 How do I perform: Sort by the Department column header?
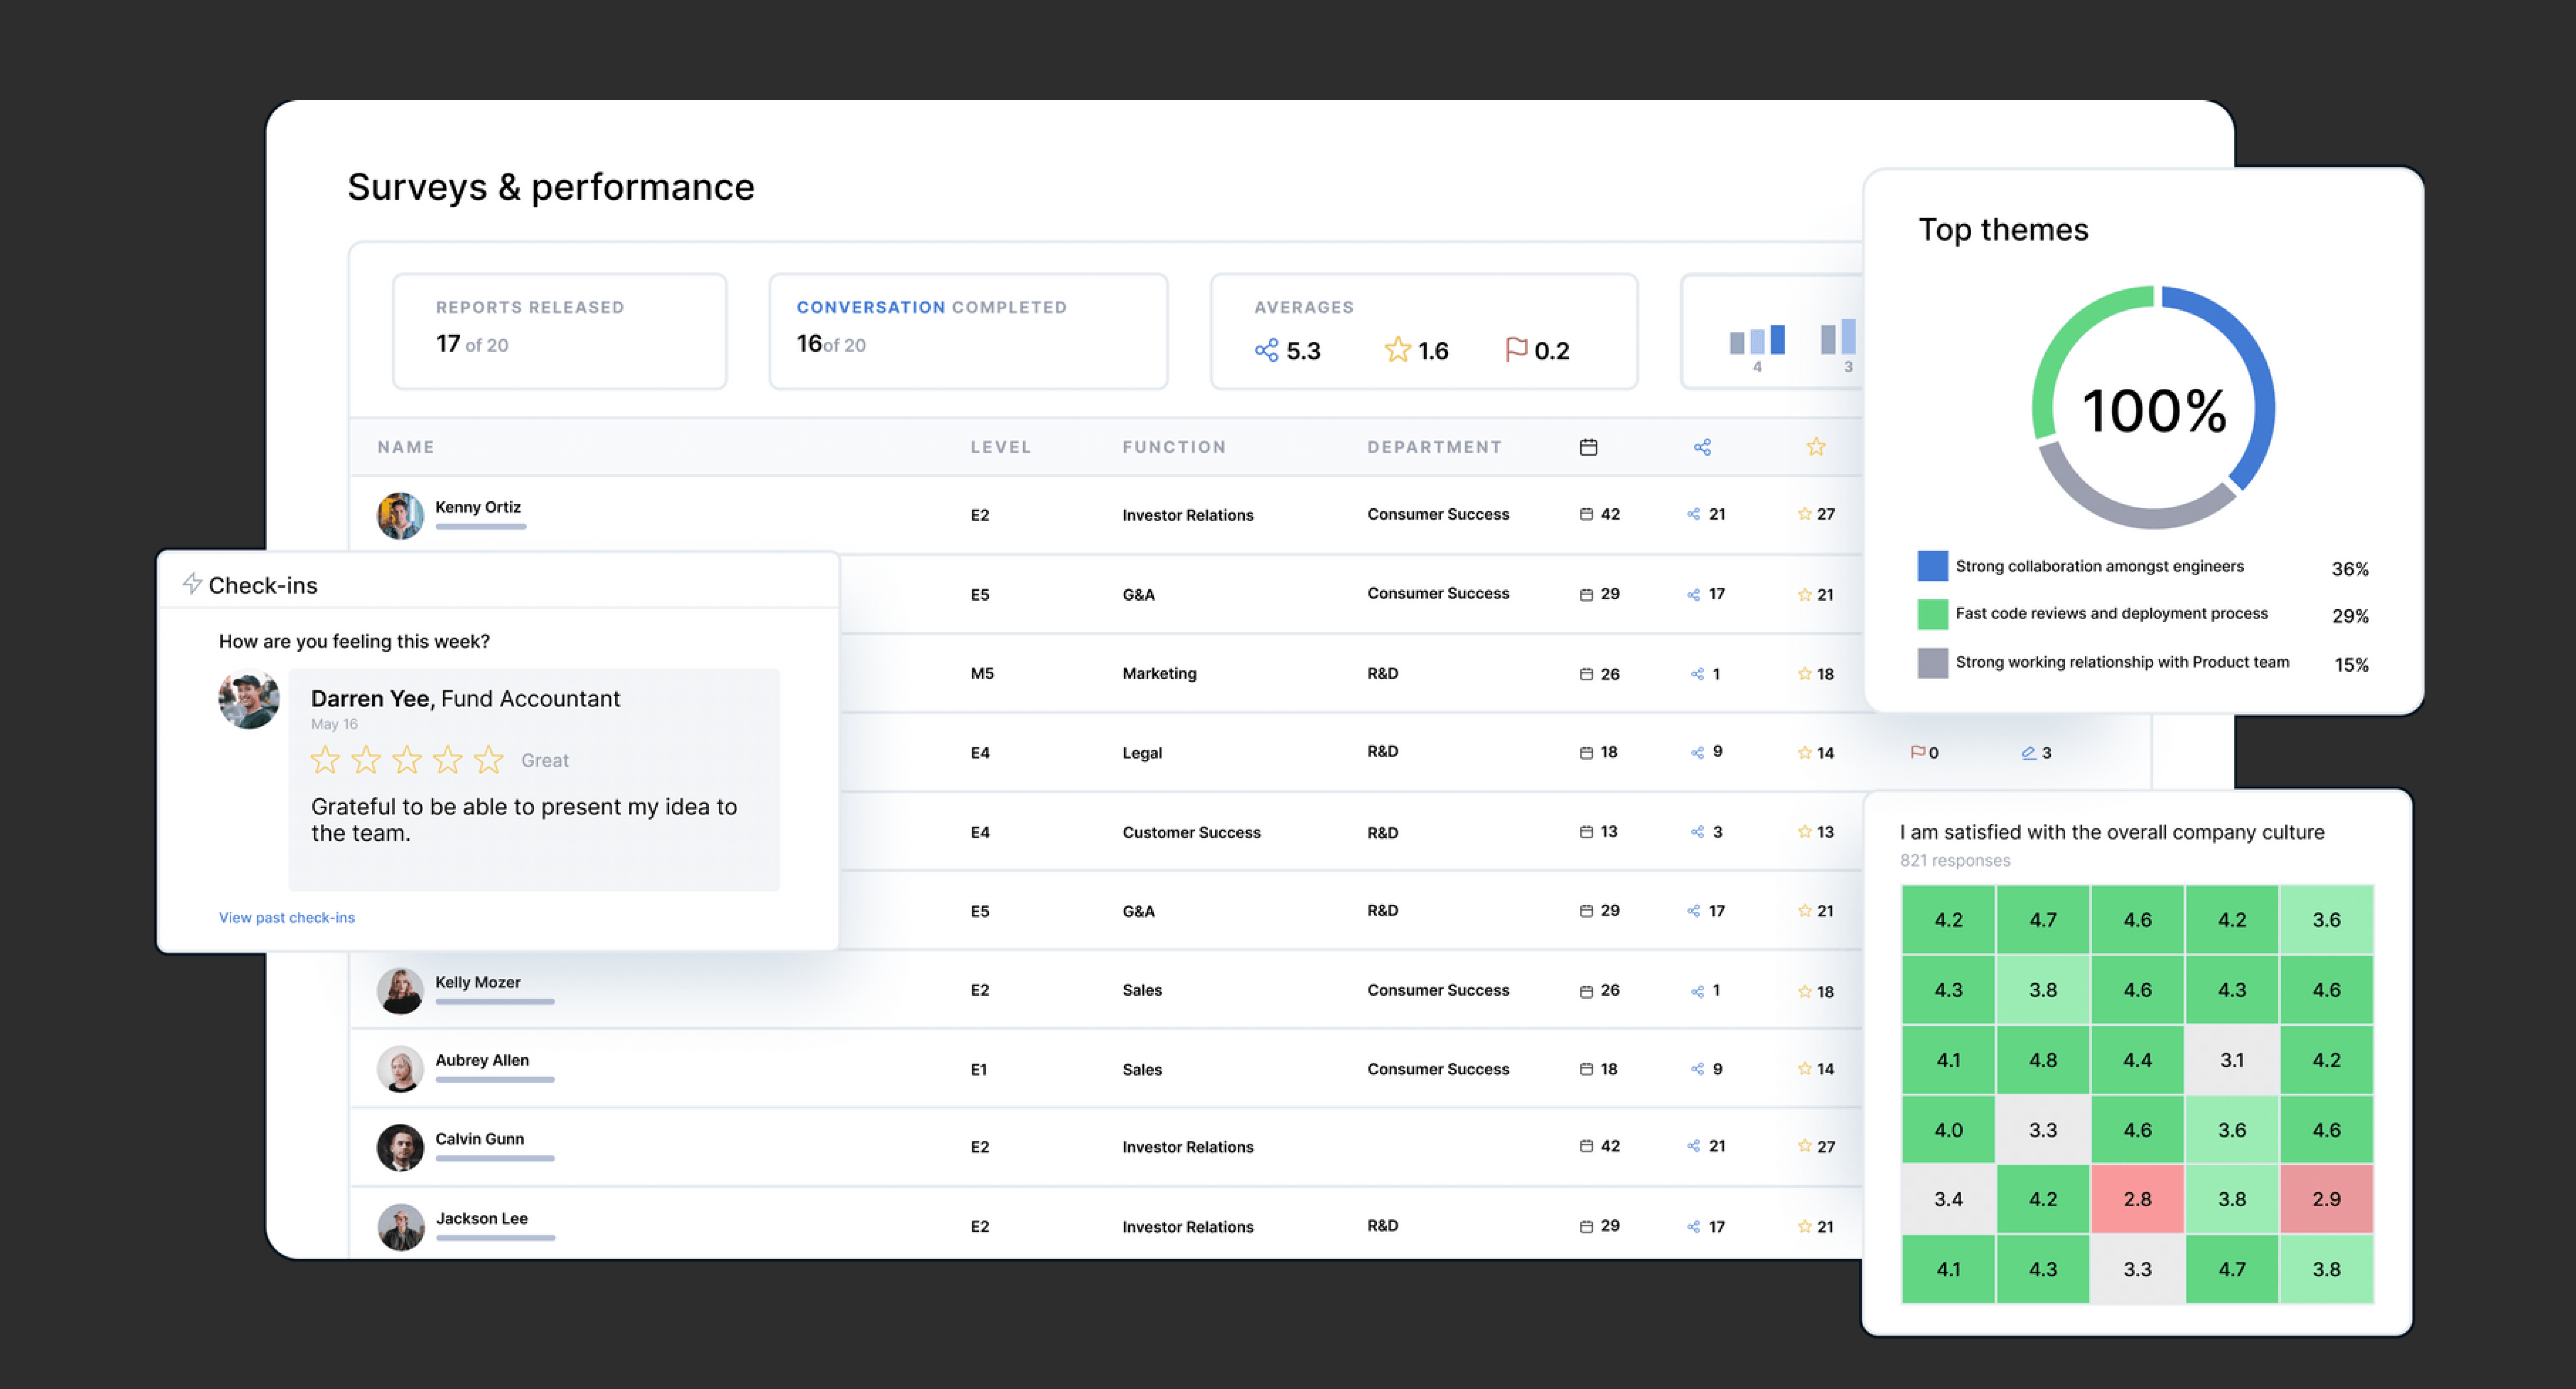click(1434, 447)
